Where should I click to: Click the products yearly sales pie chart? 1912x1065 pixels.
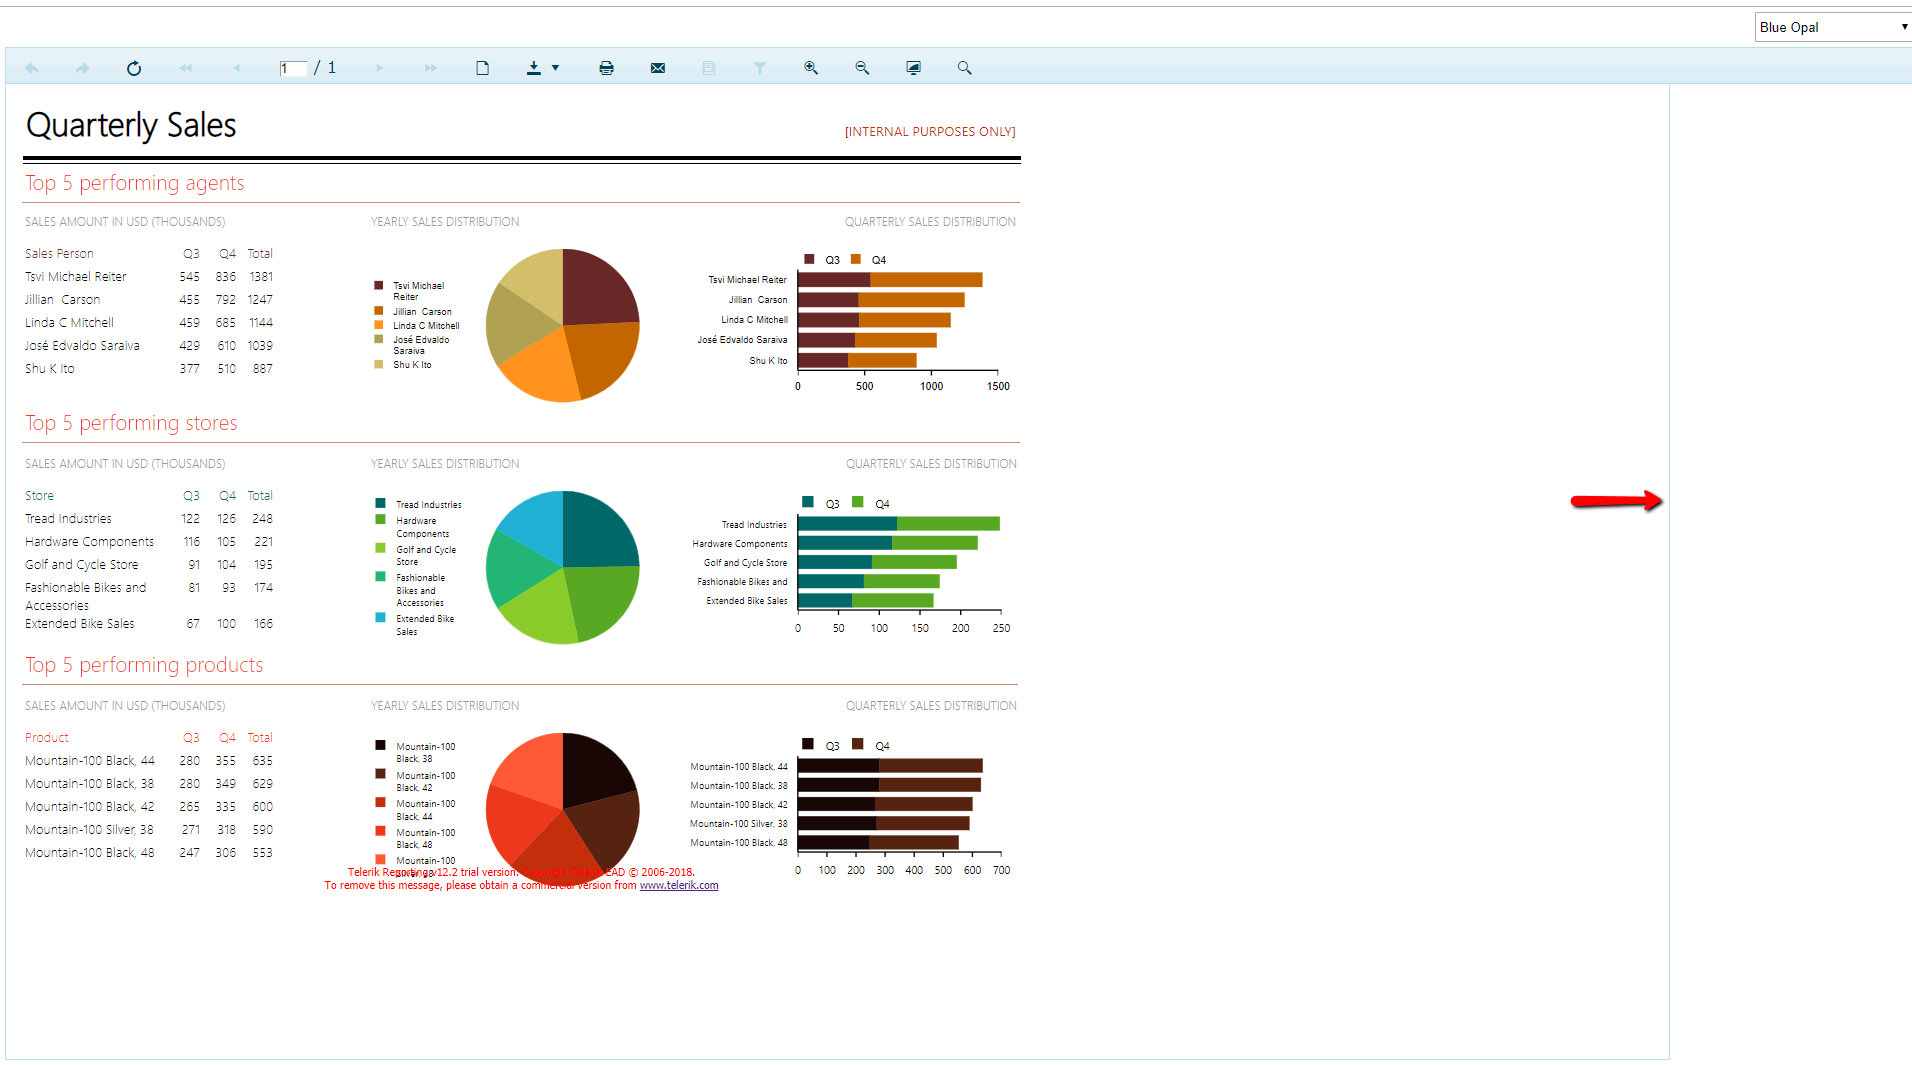point(563,809)
